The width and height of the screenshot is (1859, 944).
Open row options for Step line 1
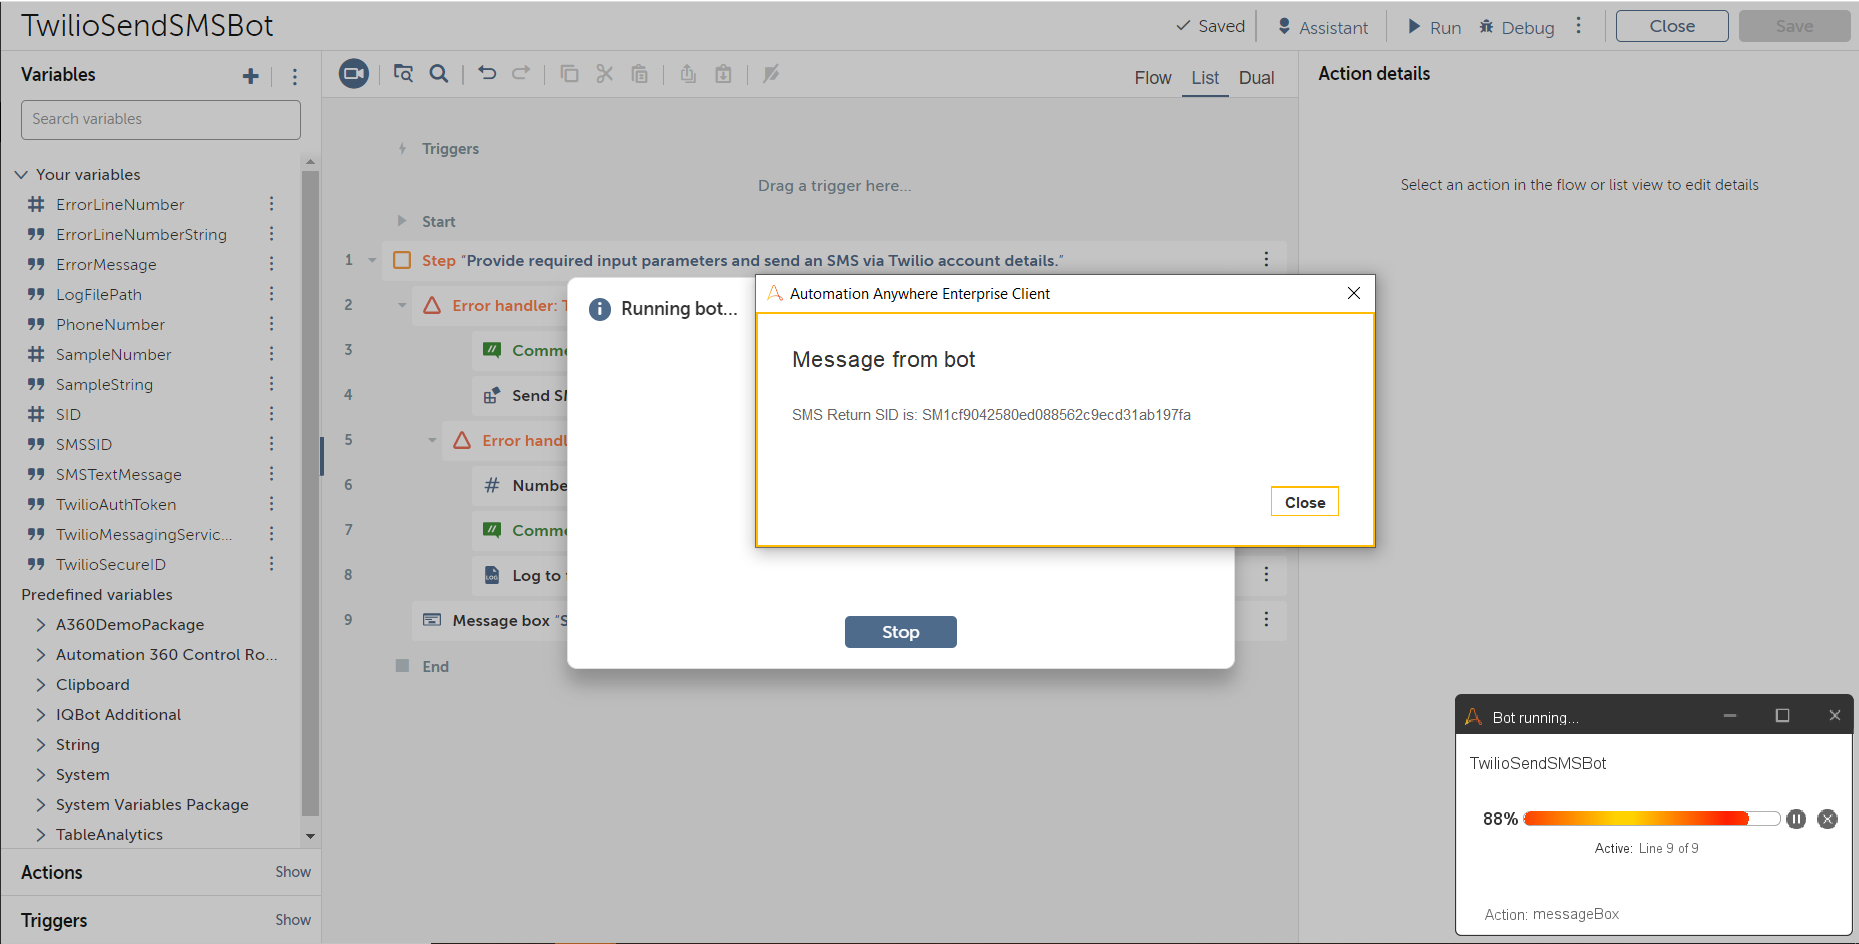click(1266, 260)
